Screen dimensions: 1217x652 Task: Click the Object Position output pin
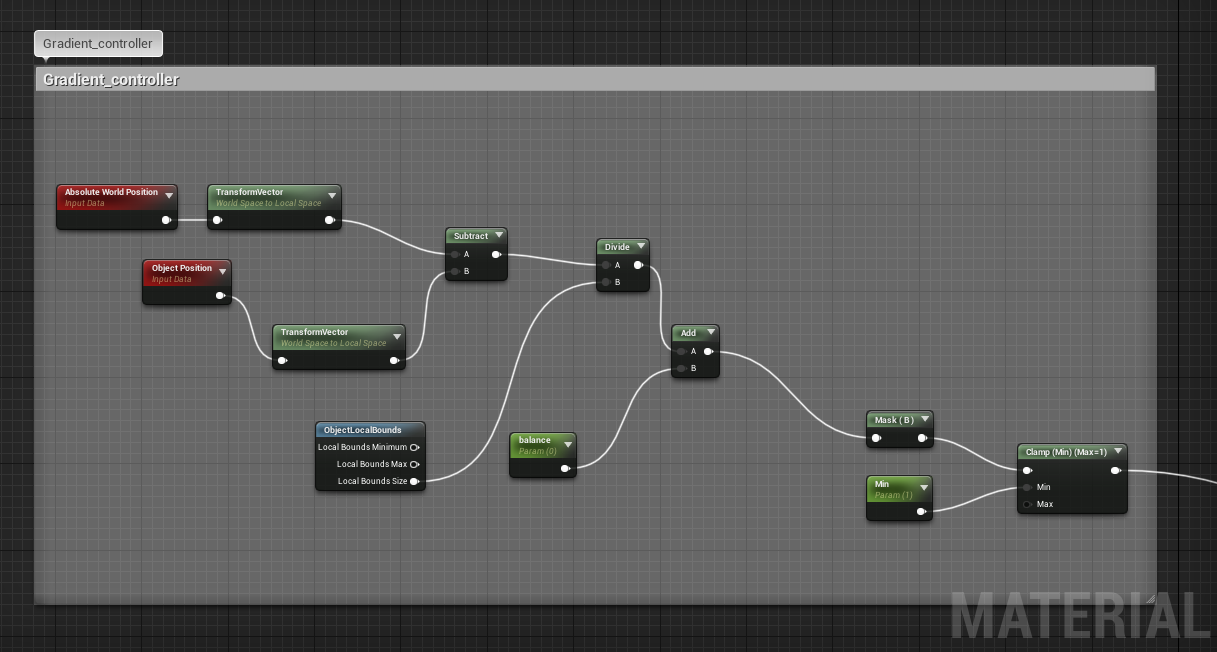point(221,295)
